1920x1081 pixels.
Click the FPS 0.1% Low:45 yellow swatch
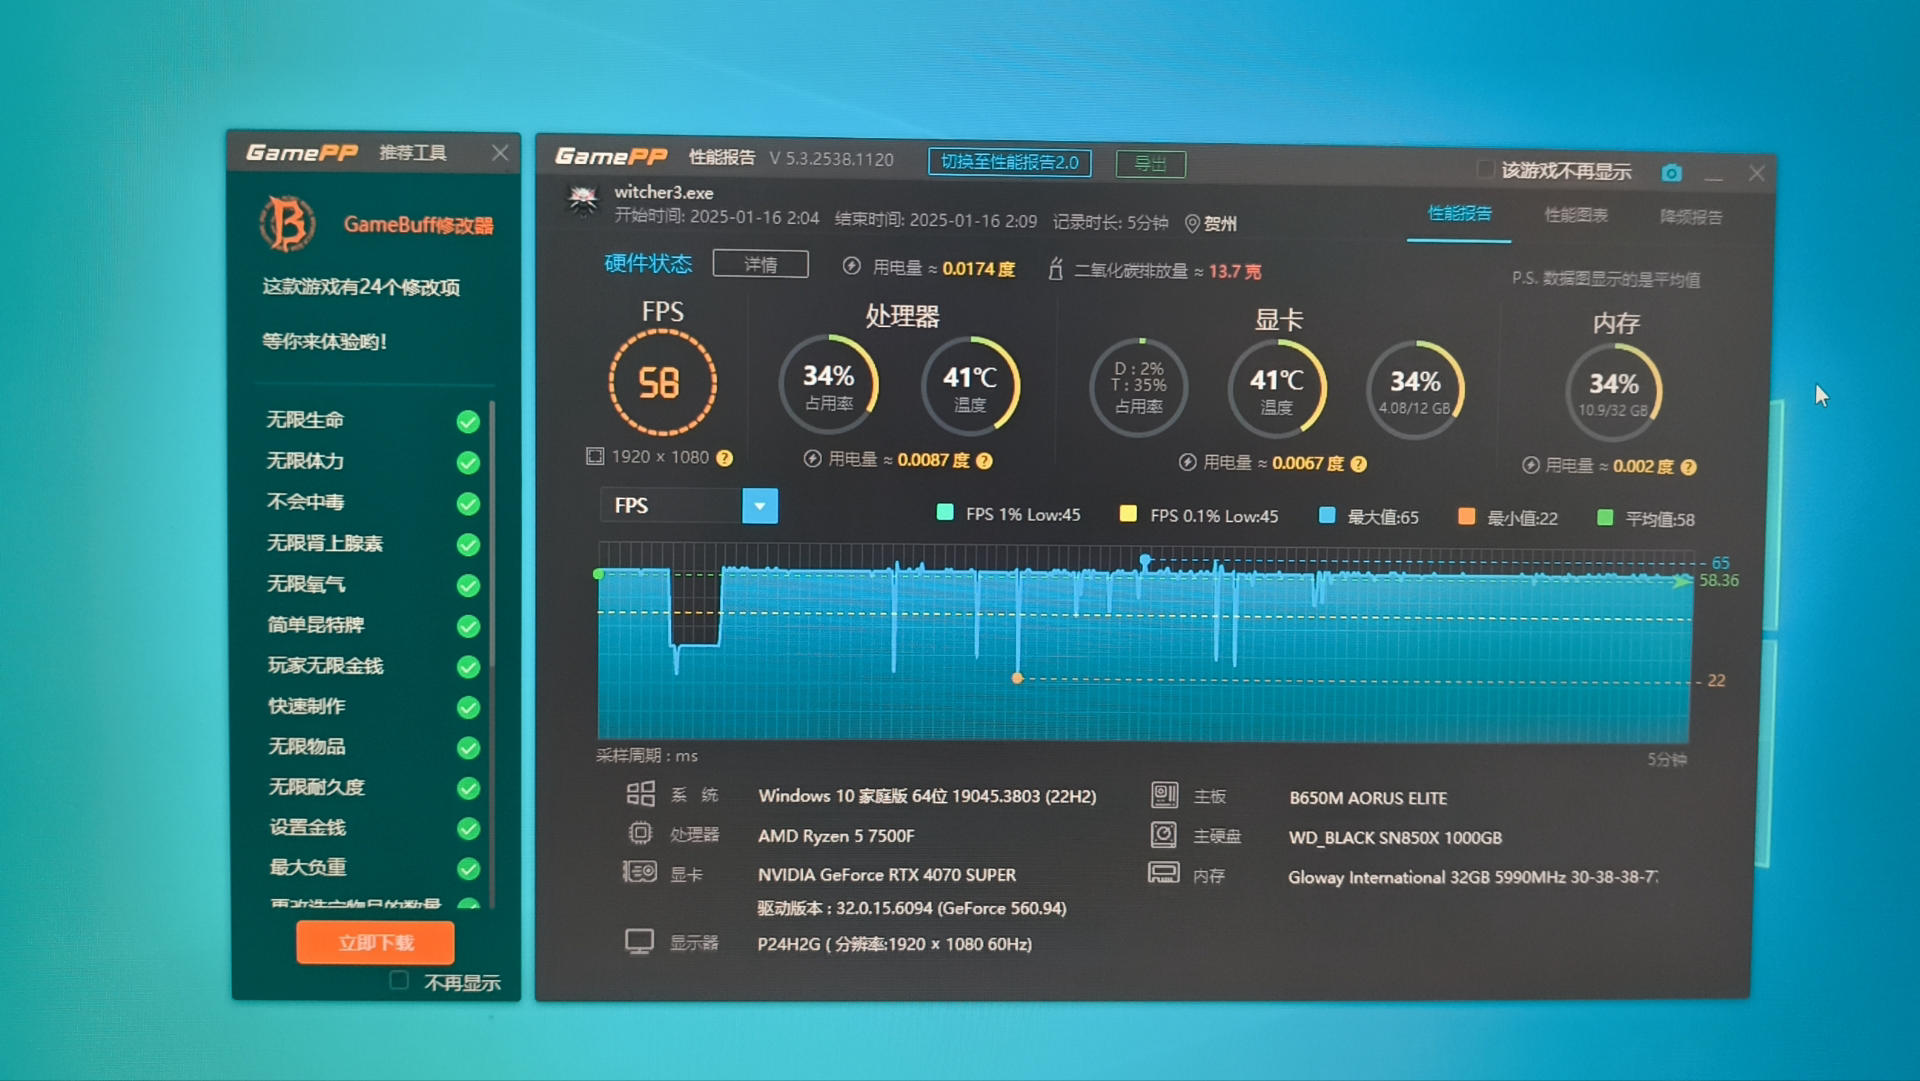coord(1128,514)
